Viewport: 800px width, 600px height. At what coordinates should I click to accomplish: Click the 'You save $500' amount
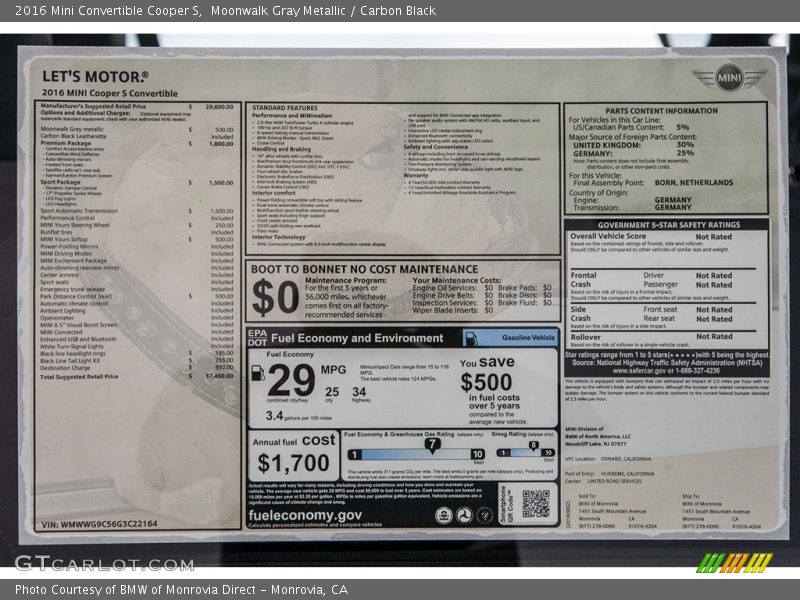486,382
